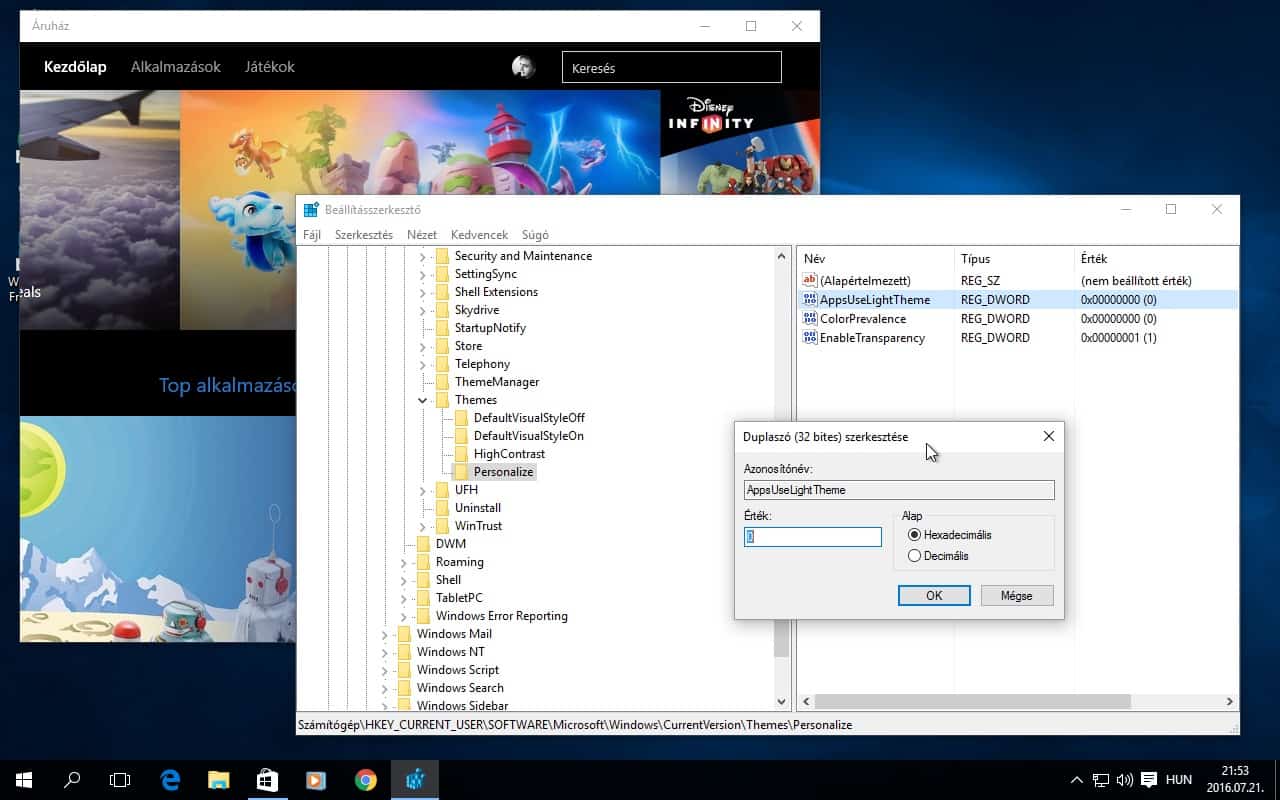
Task: Select (Alapértelmezett) string value icon
Action: click(810, 281)
